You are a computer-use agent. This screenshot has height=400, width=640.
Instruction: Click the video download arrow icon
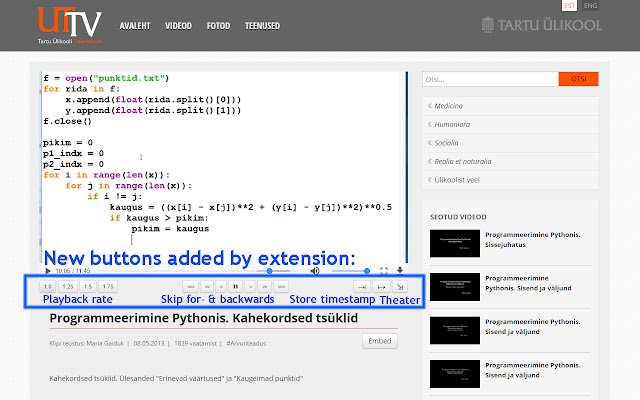click(x=400, y=270)
